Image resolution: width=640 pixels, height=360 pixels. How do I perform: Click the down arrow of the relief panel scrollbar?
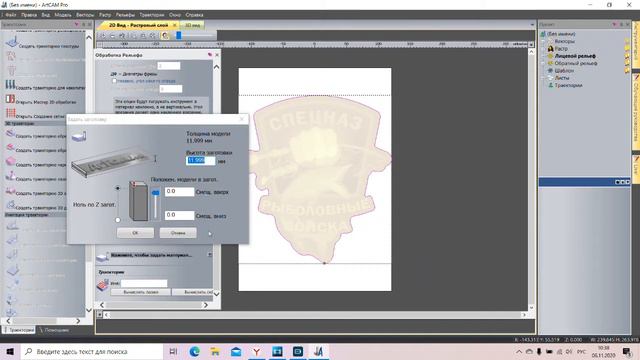(x=216, y=293)
